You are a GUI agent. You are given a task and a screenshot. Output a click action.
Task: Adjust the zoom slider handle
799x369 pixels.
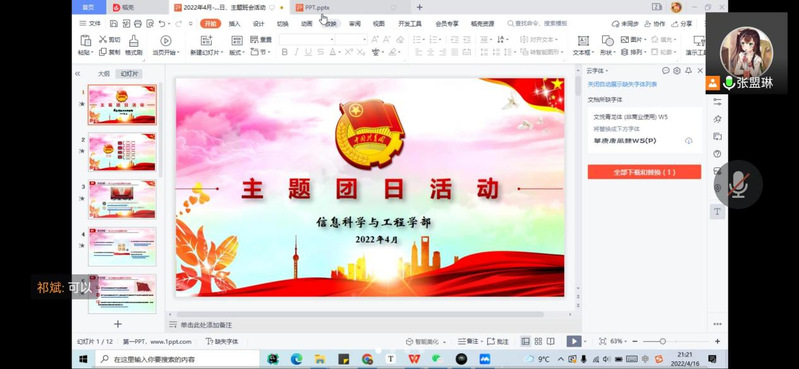(662, 341)
